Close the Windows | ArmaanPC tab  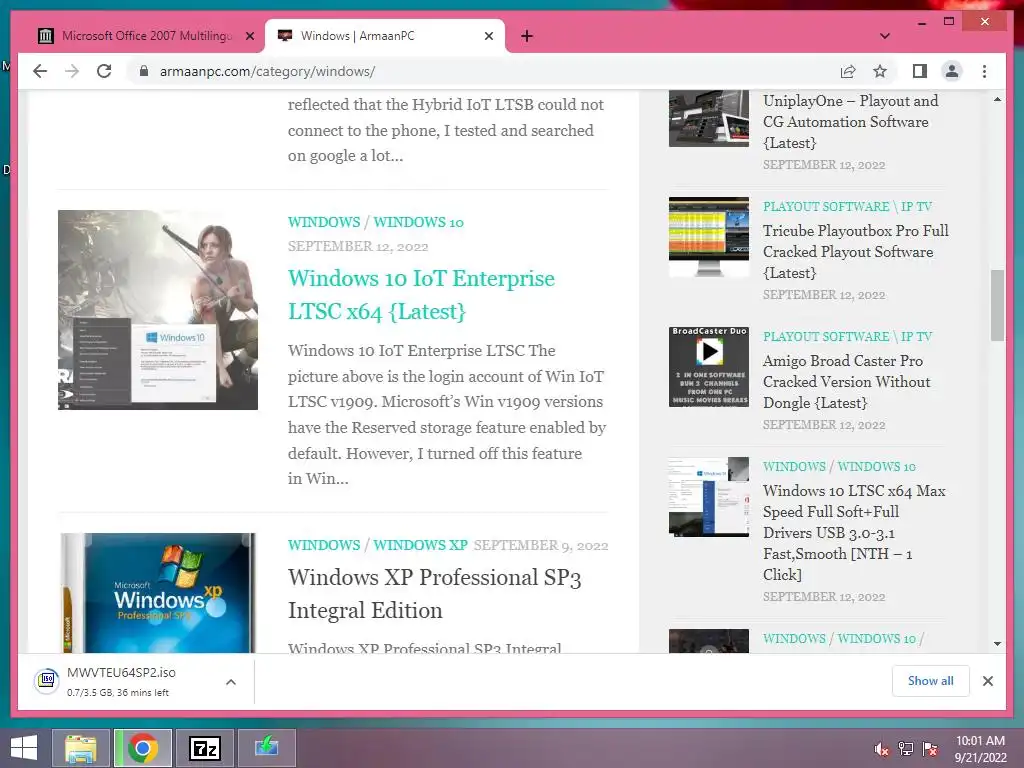click(488, 36)
